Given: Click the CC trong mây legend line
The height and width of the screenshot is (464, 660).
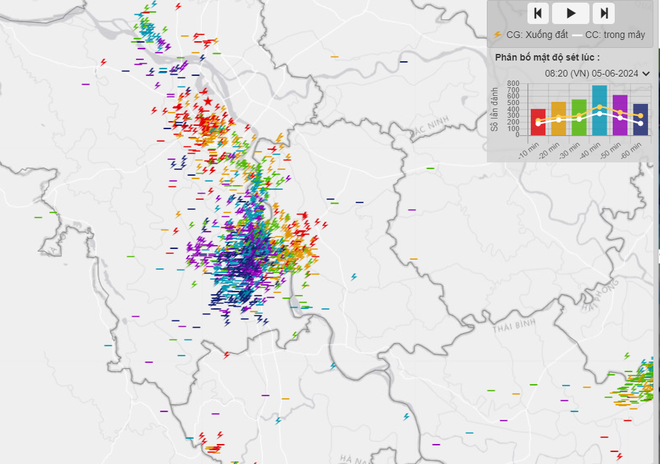Looking at the screenshot, I should pyautogui.click(x=577, y=35).
